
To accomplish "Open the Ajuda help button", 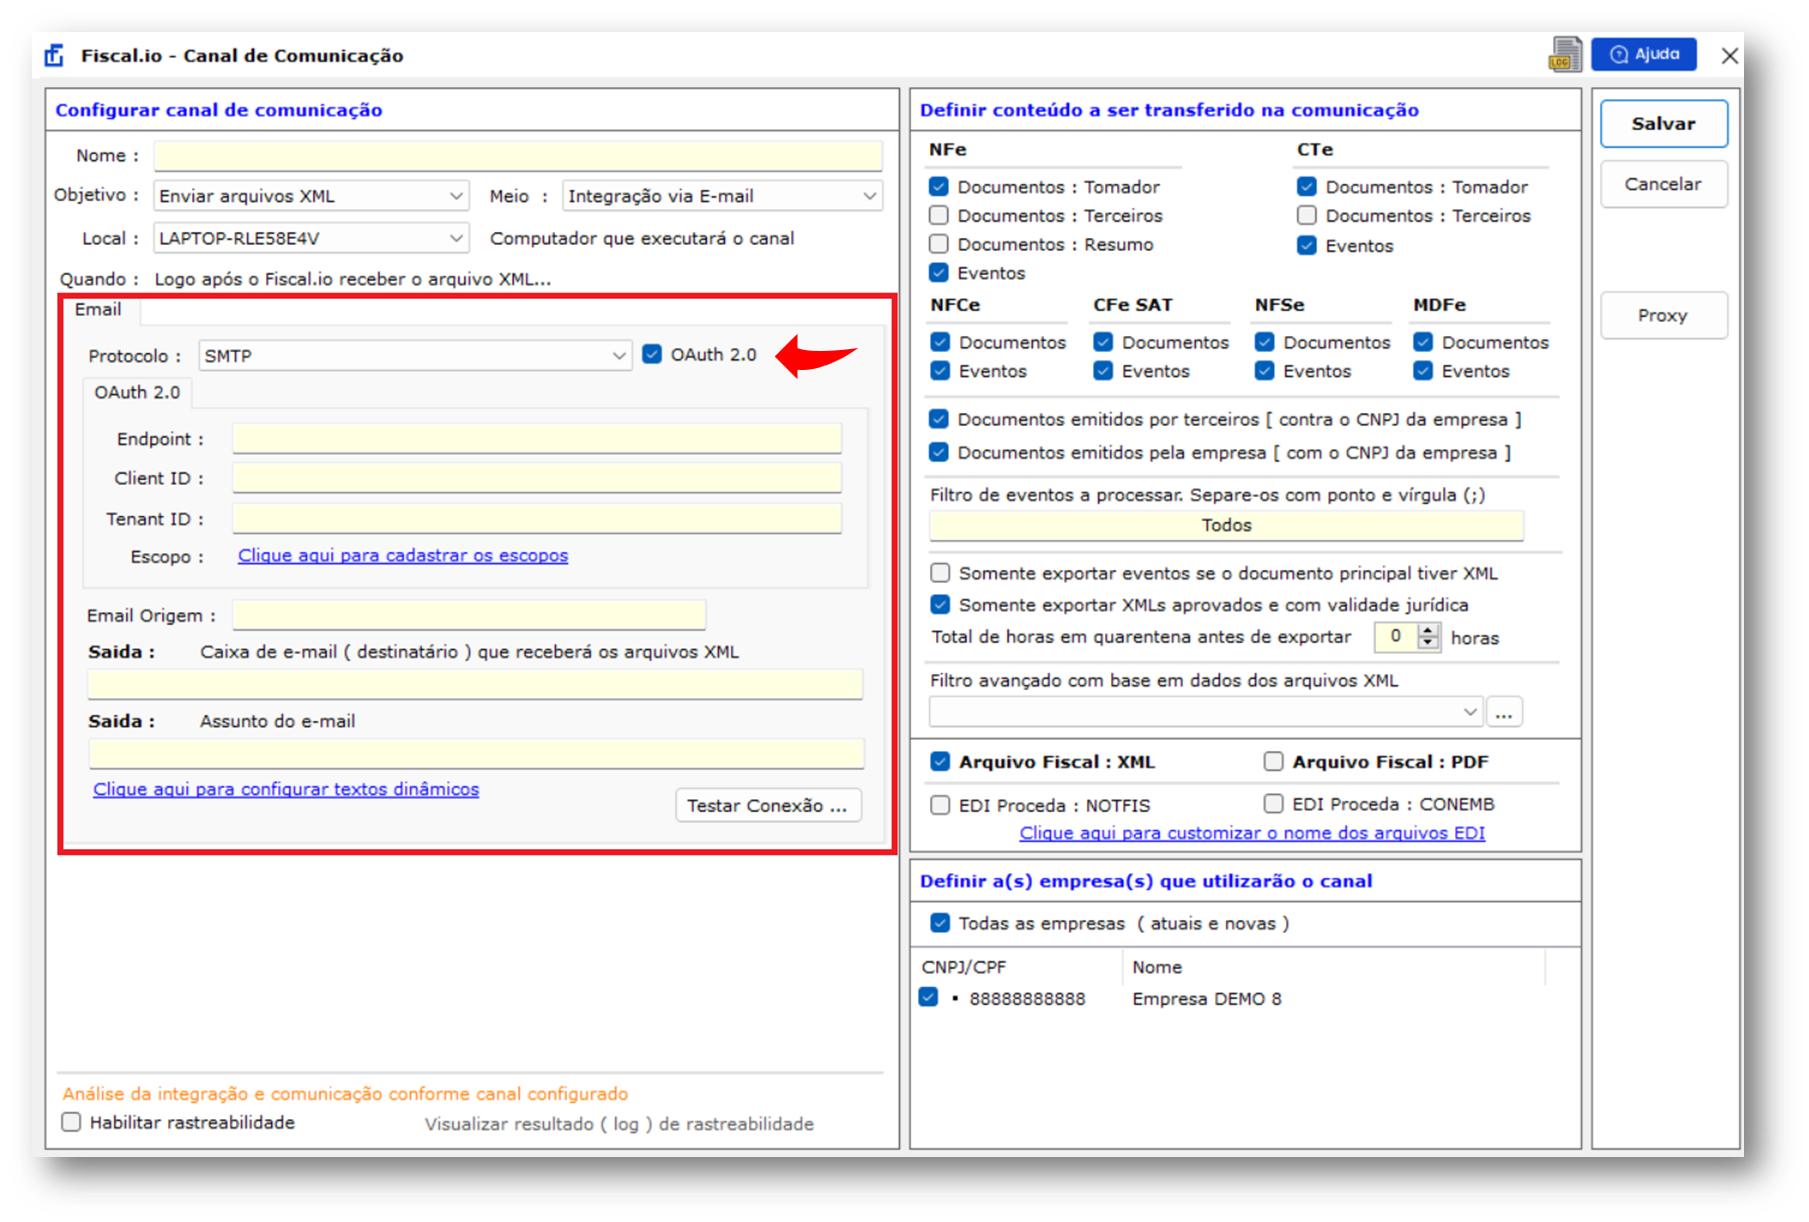I will [x=1643, y=54].
